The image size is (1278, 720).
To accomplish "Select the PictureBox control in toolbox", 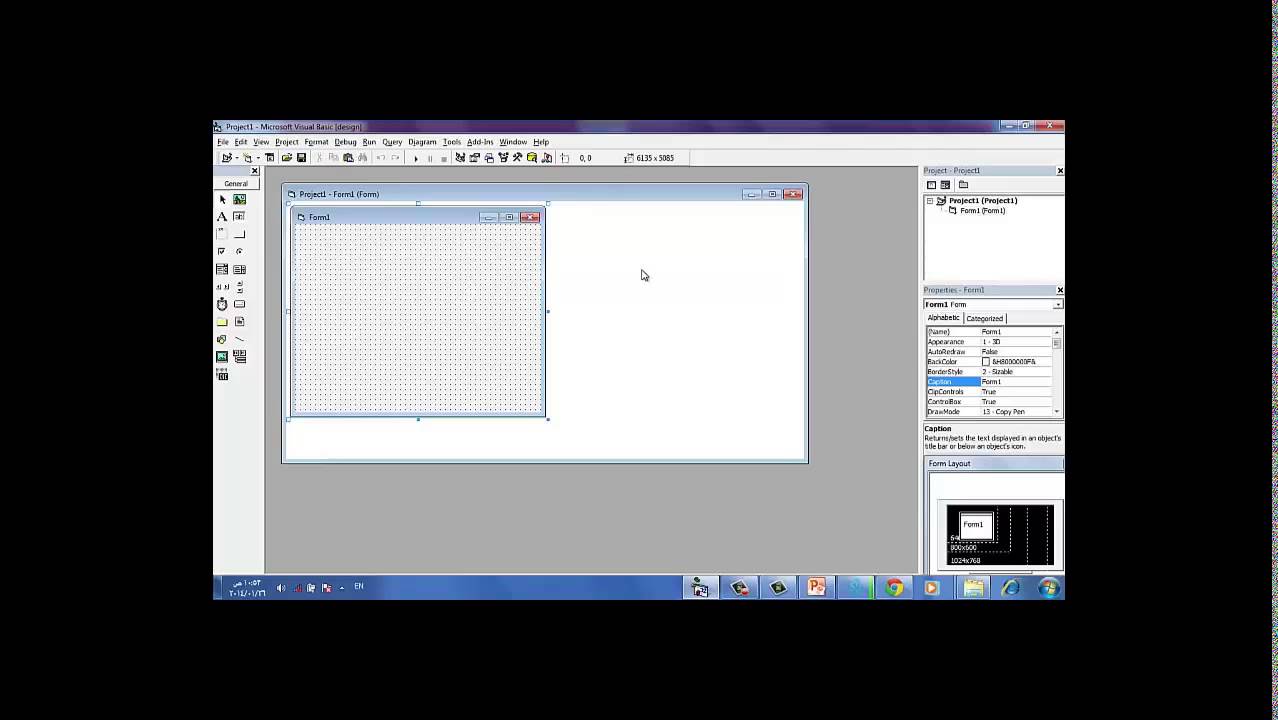I will tap(239, 199).
